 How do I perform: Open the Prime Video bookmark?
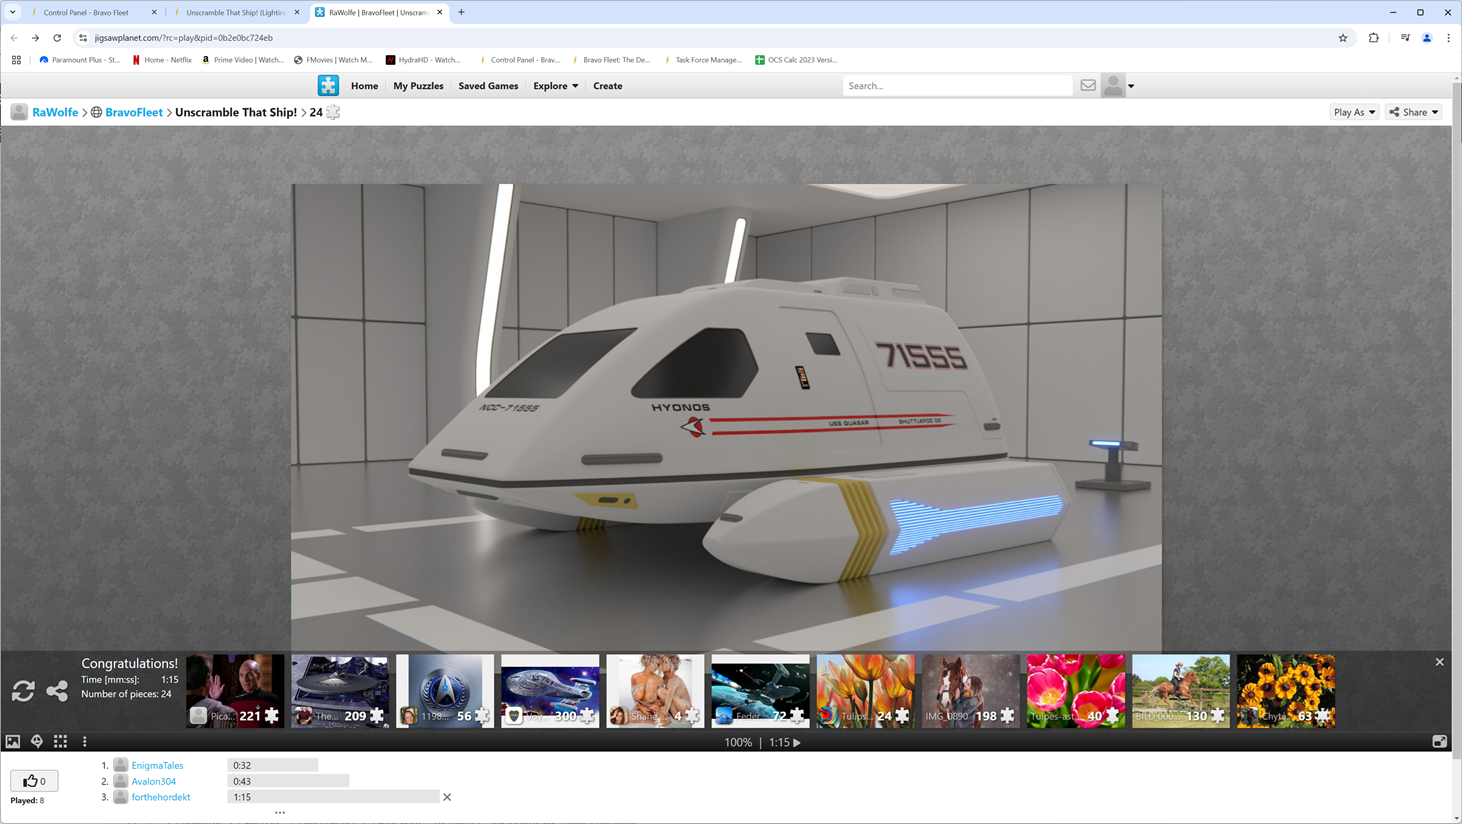tap(243, 60)
